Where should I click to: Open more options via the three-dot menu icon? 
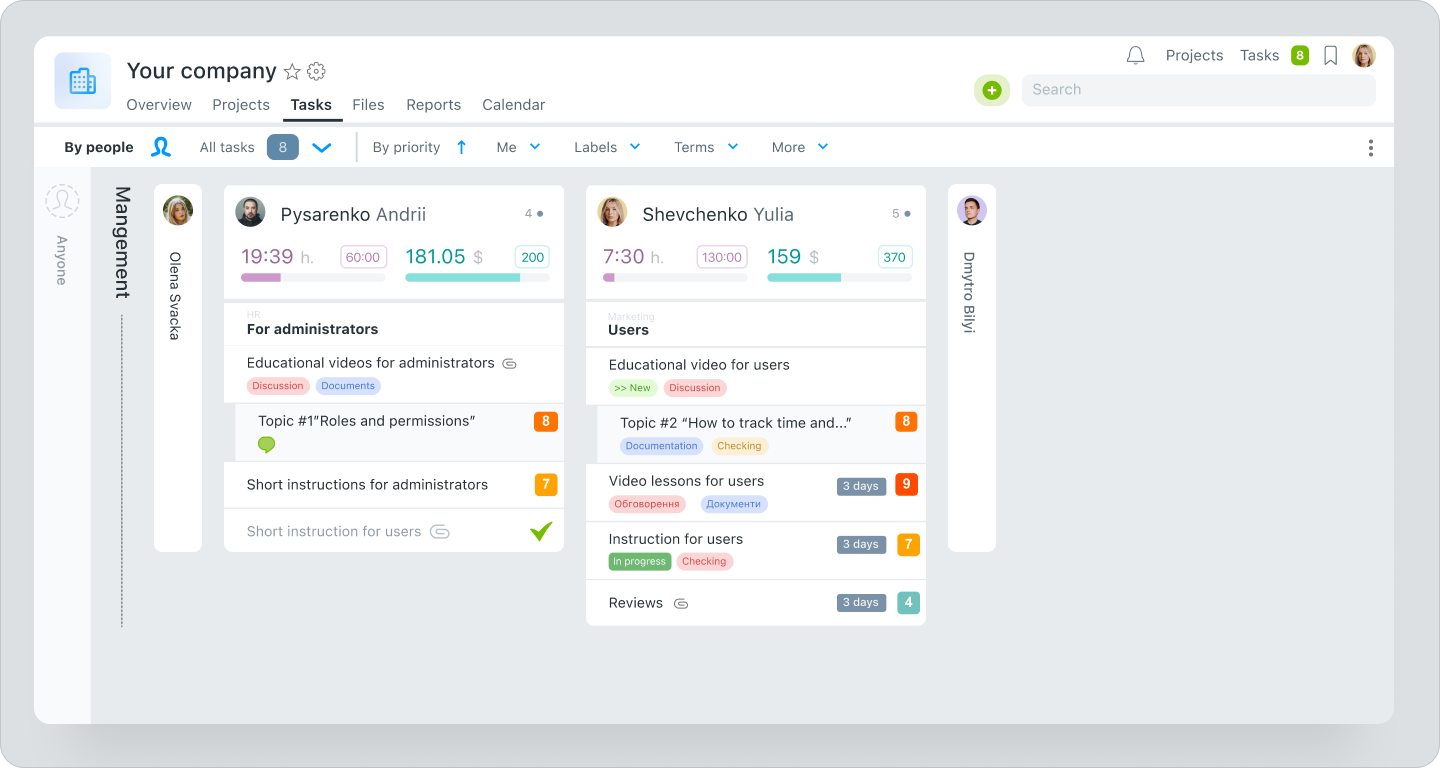point(1371,147)
